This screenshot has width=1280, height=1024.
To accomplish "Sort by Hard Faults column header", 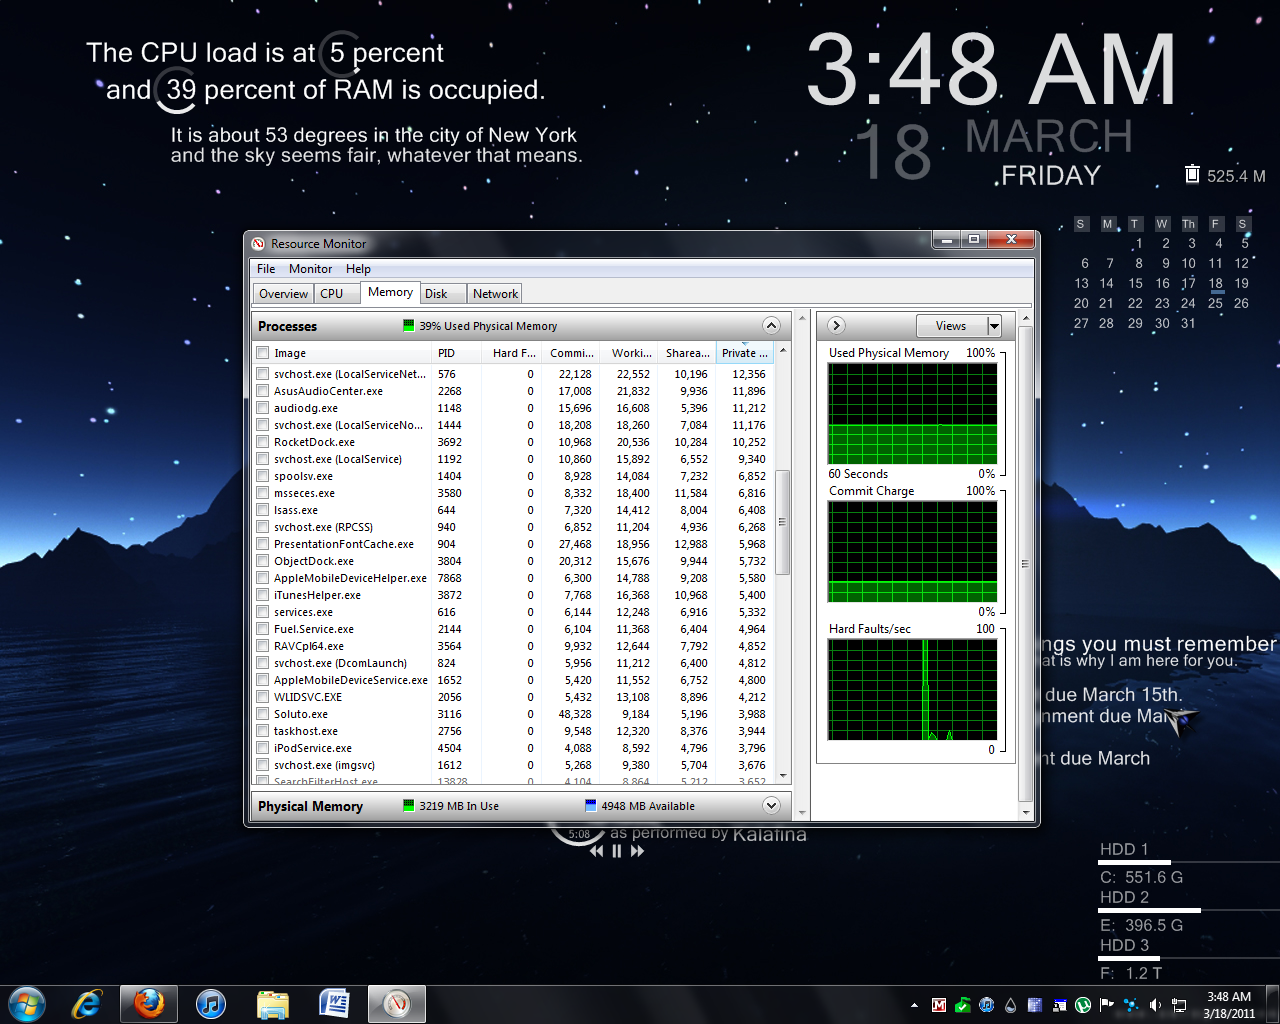I will [512, 353].
